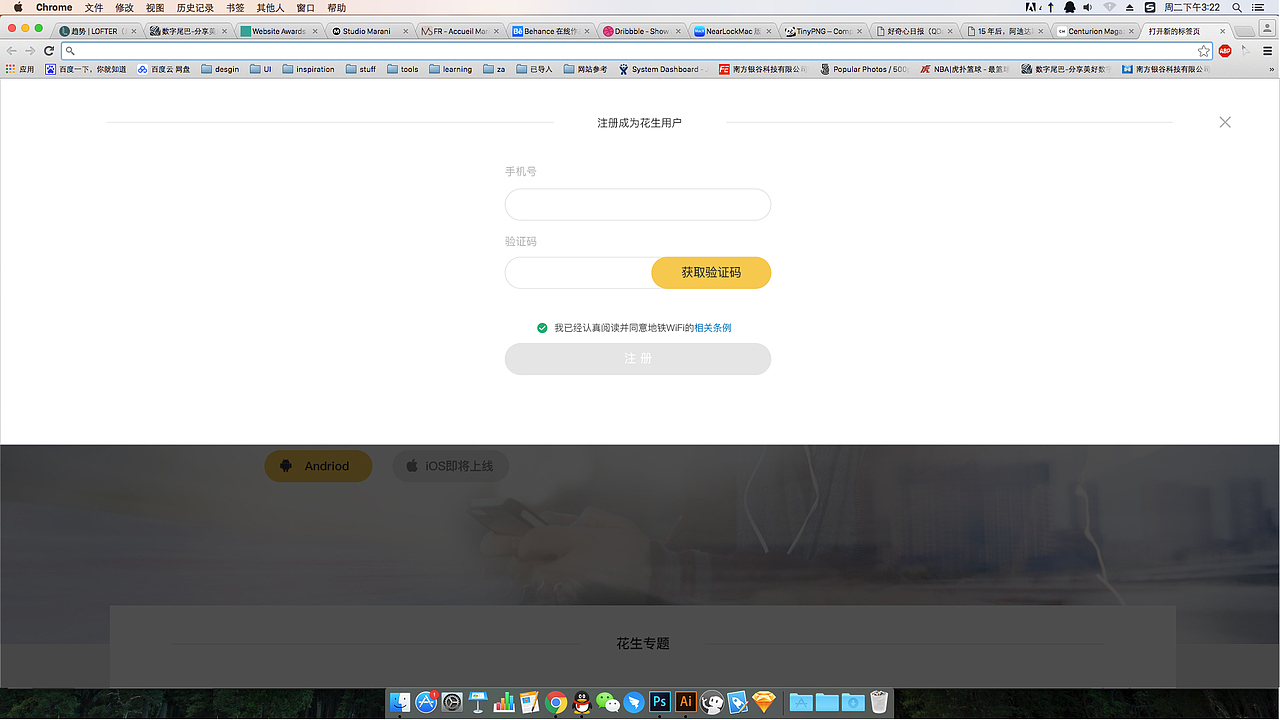Viewport: 1280px width, 720px height.
Task: Open the Sketch diamond icon in the Dock
Action: (763, 702)
